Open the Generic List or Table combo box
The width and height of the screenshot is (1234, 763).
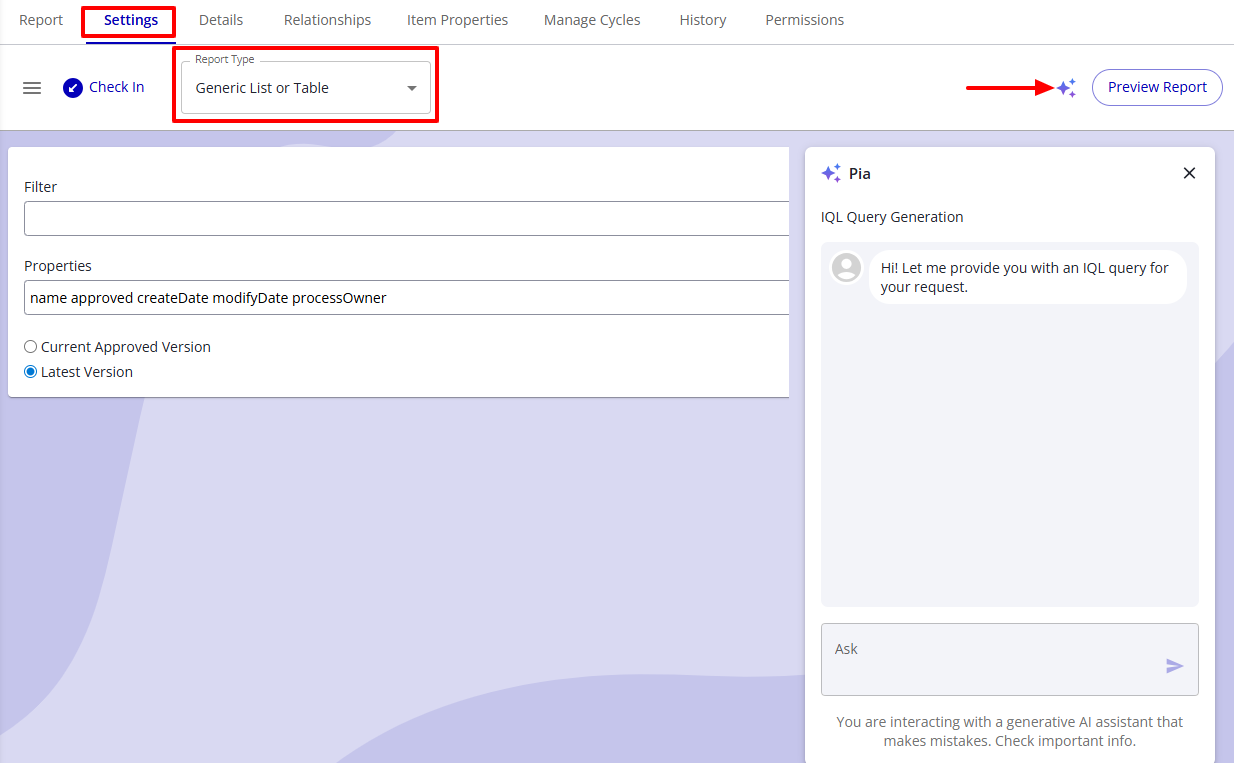pyautogui.click(x=295, y=88)
